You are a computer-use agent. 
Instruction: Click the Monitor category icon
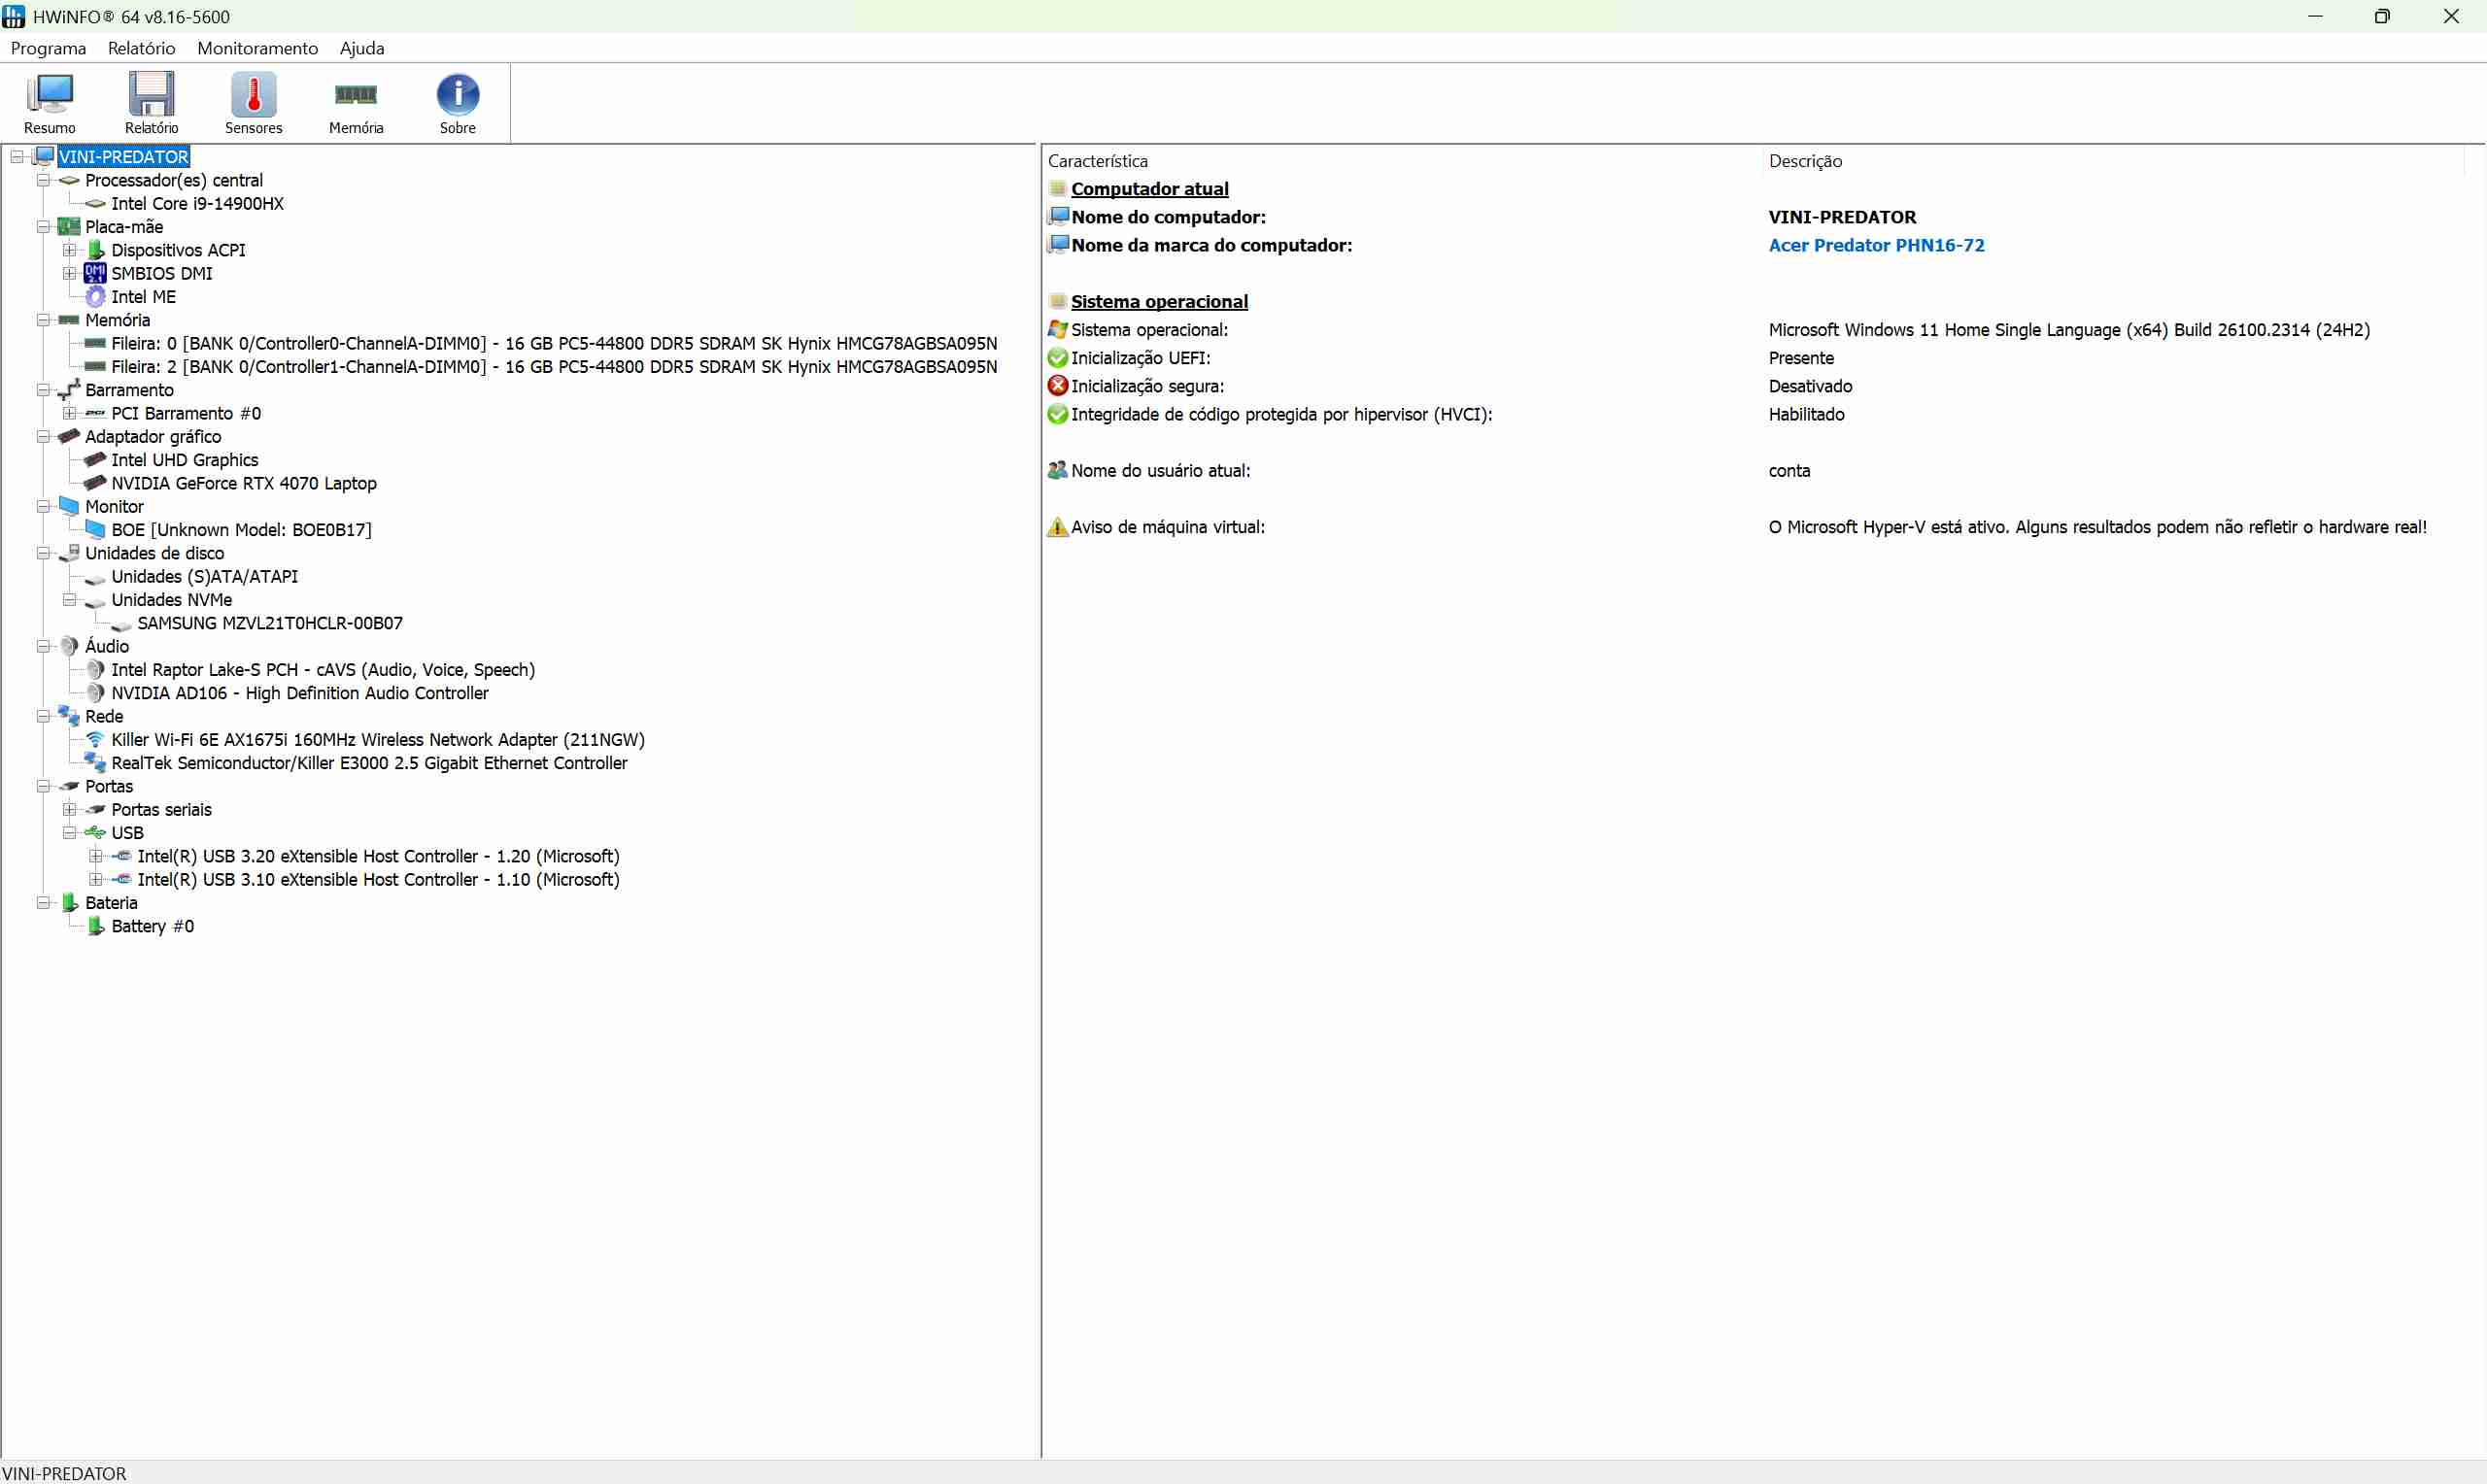pos(69,507)
